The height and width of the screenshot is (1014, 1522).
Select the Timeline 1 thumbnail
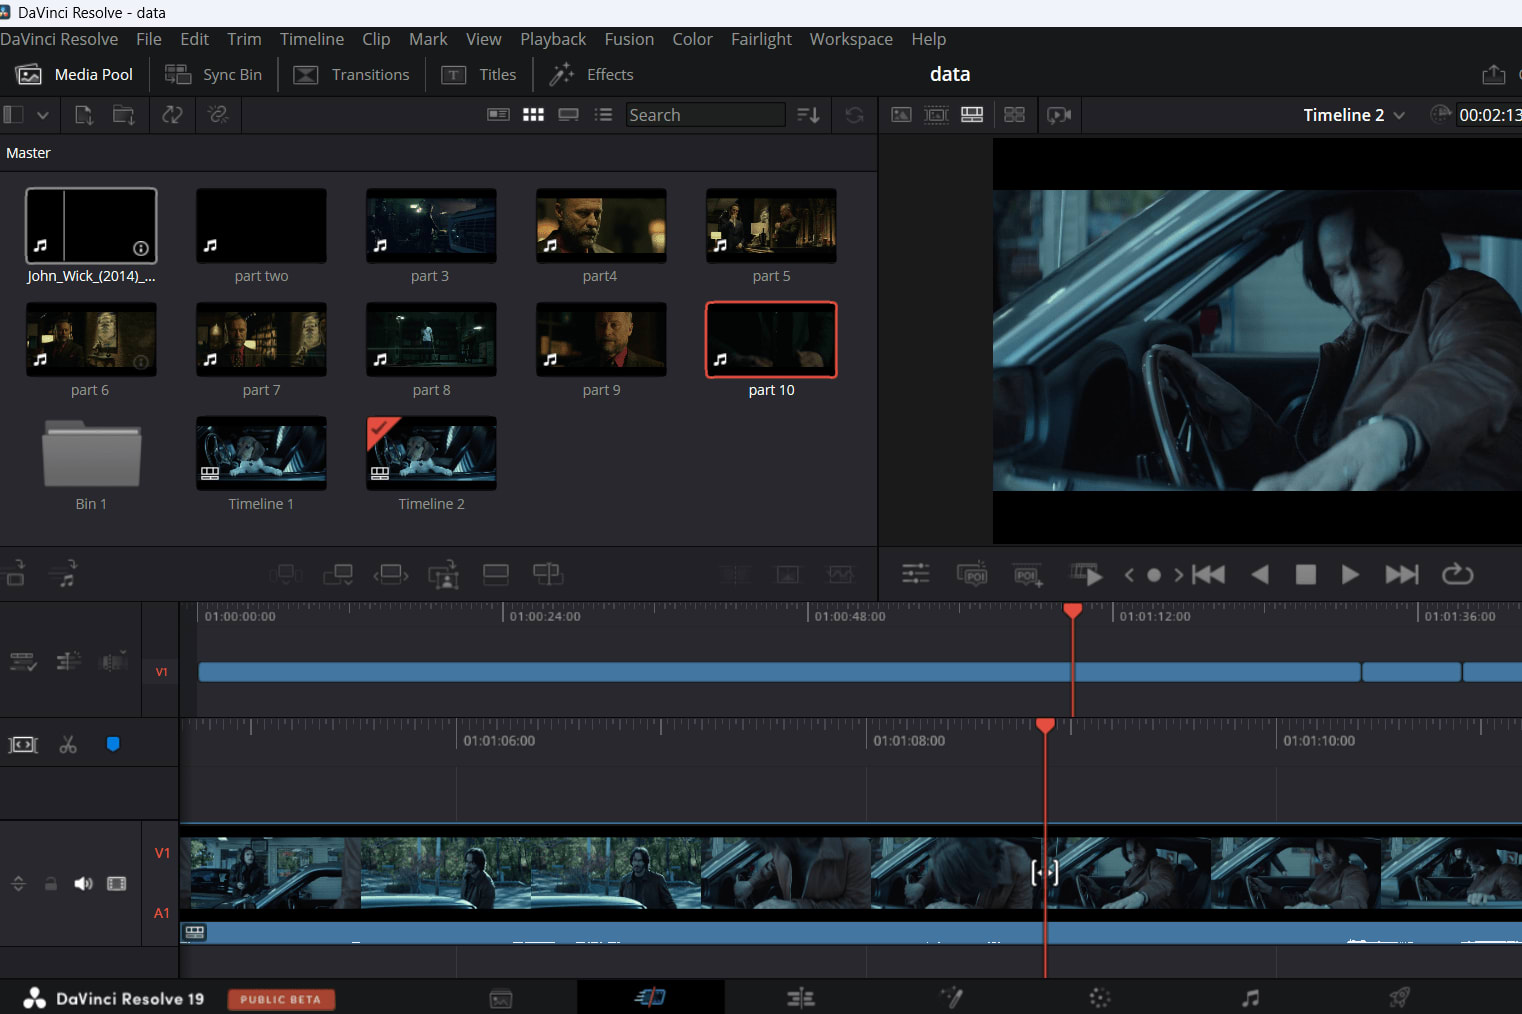(261, 454)
